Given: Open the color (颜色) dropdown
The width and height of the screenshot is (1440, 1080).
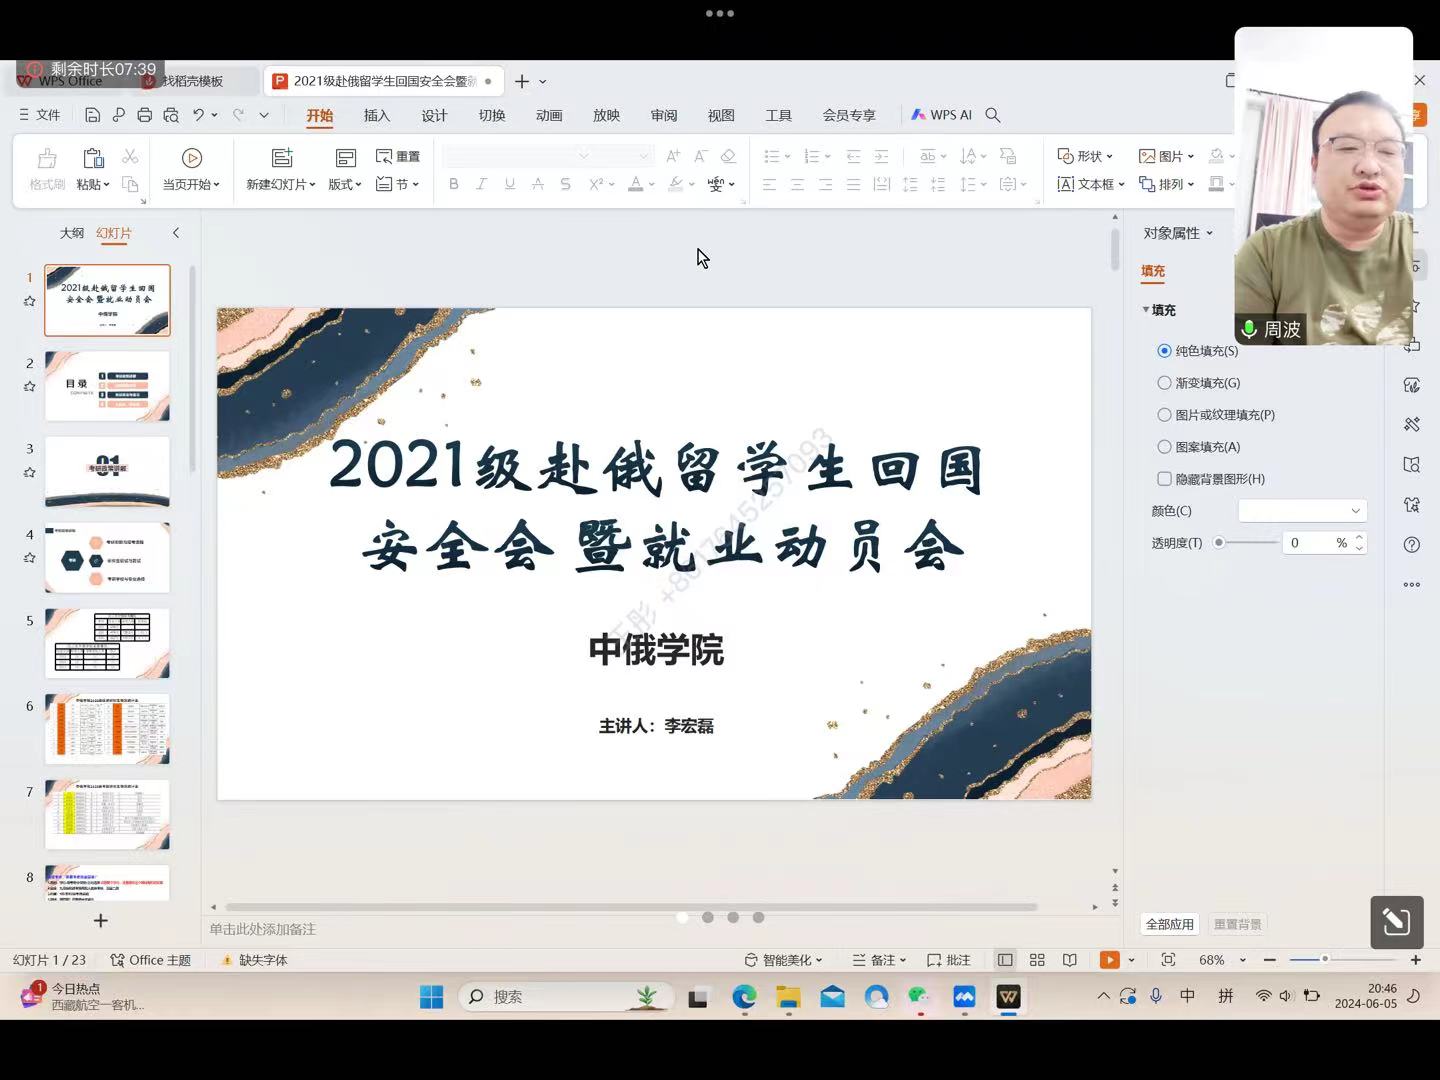Looking at the screenshot, I should [1302, 511].
